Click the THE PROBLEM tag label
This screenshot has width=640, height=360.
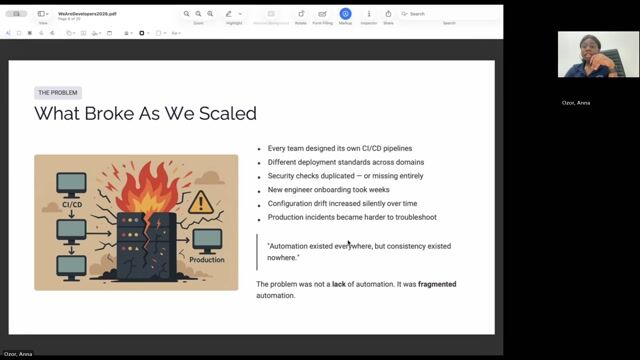tap(58, 93)
